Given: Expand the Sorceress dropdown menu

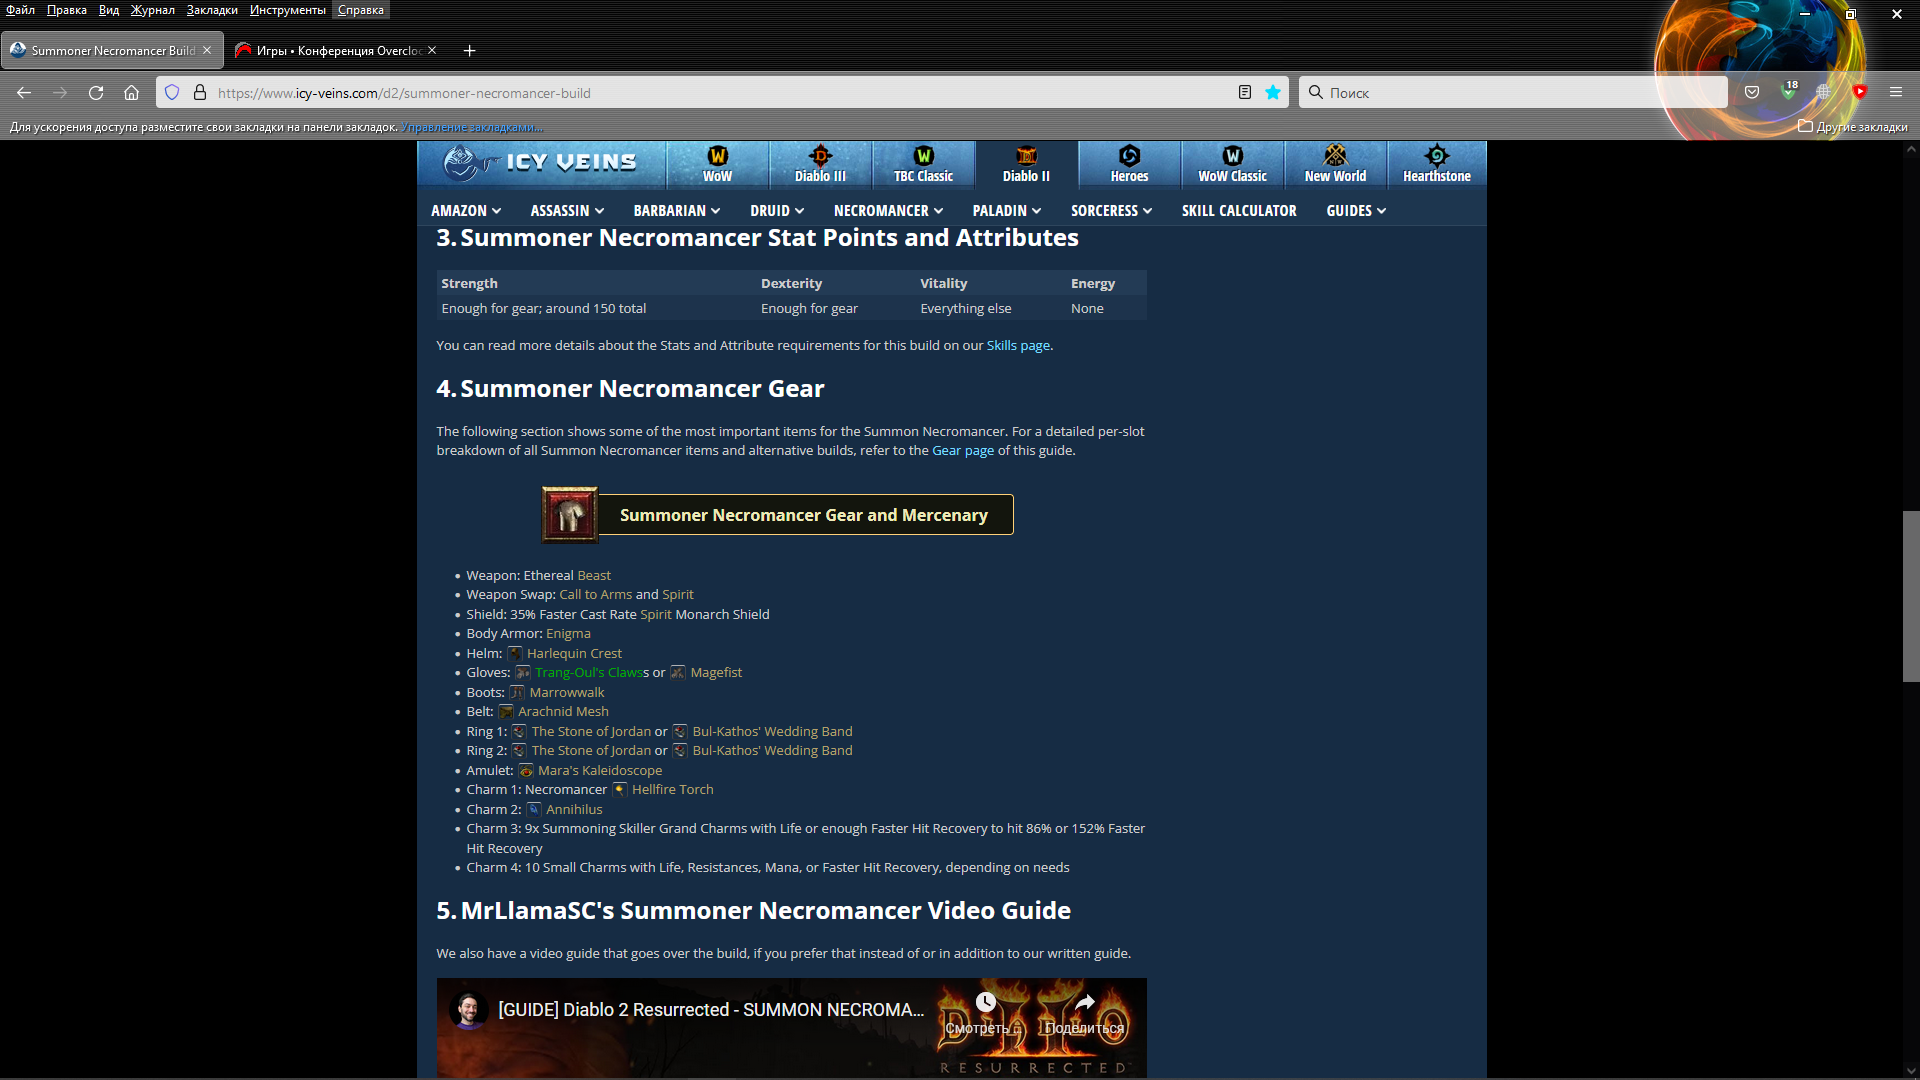Looking at the screenshot, I should coord(1111,211).
